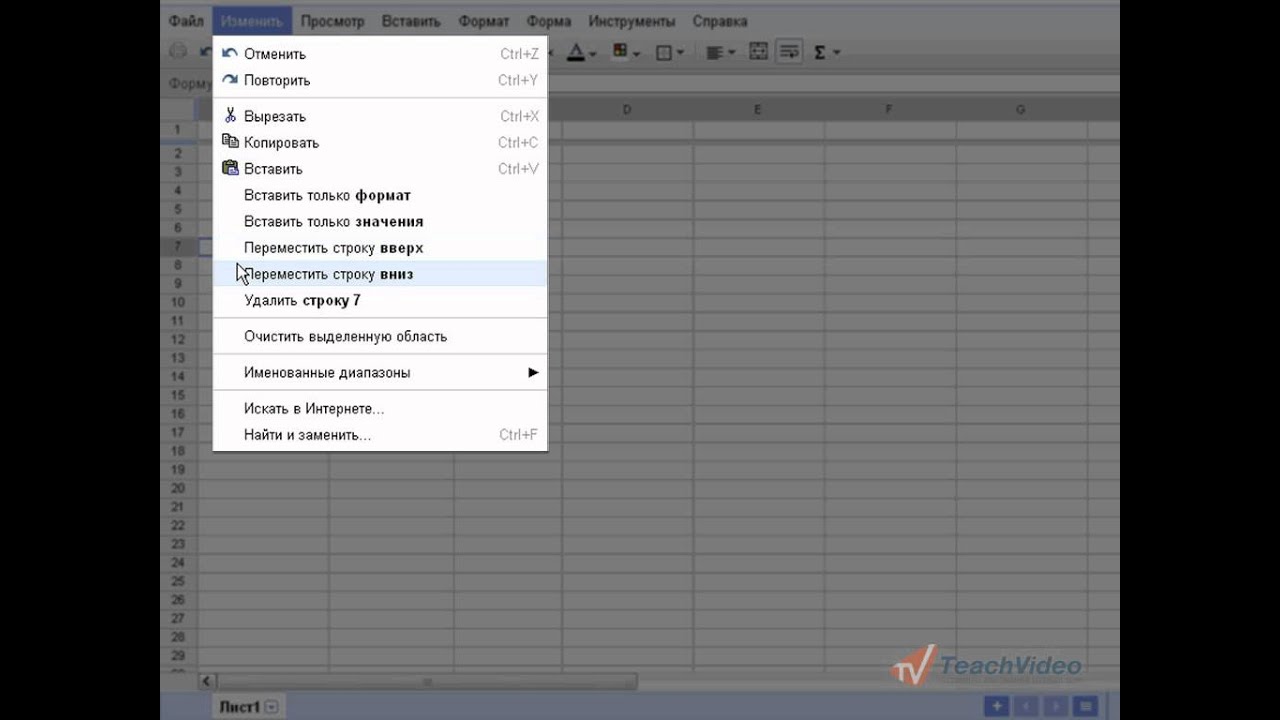
Task: Open the Инструменты menu
Action: [x=631, y=21]
